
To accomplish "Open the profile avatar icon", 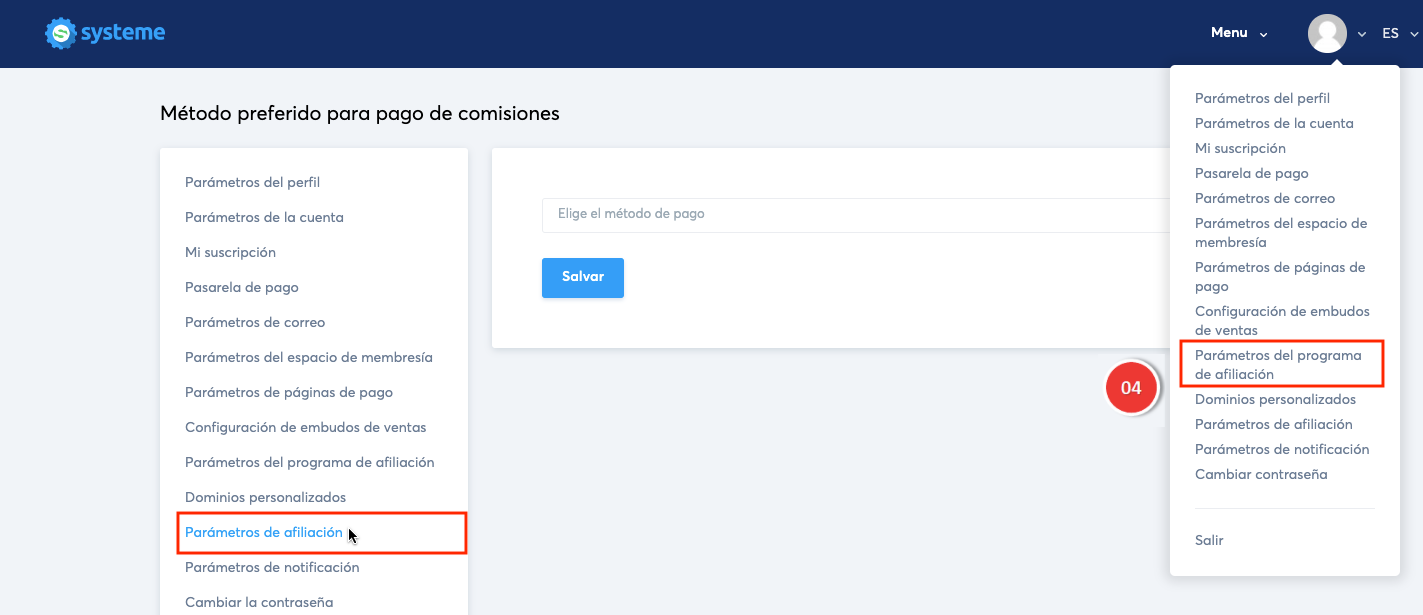I will (x=1328, y=33).
